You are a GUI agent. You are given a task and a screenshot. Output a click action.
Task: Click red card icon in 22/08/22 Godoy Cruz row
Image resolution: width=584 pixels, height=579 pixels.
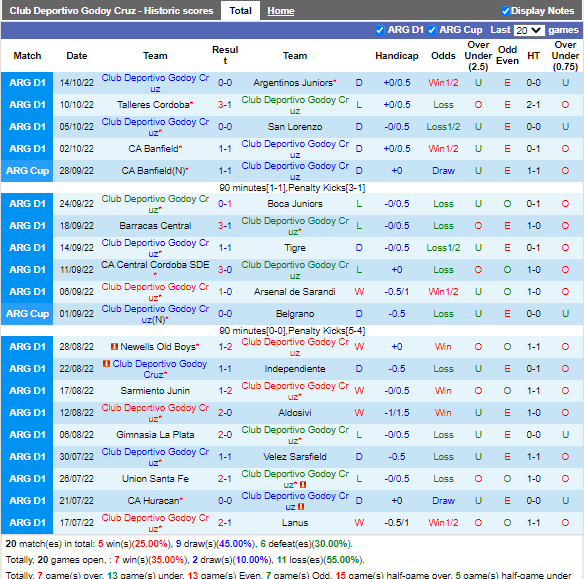point(107,363)
